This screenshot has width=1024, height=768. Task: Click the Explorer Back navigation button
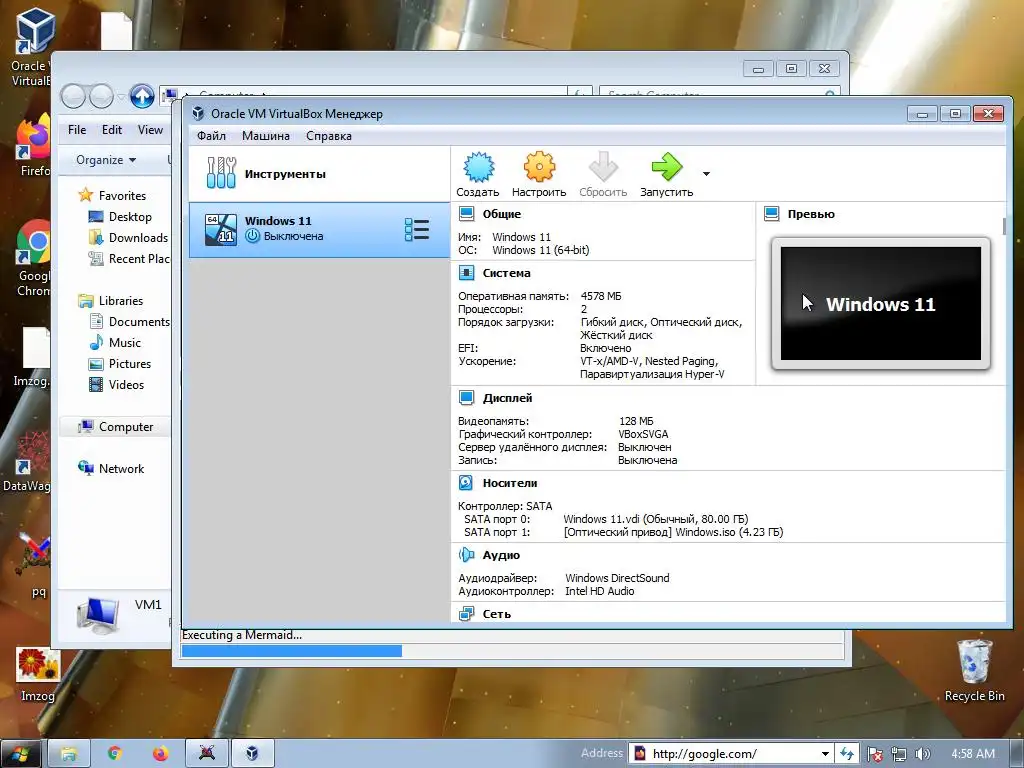coord(74,97)
